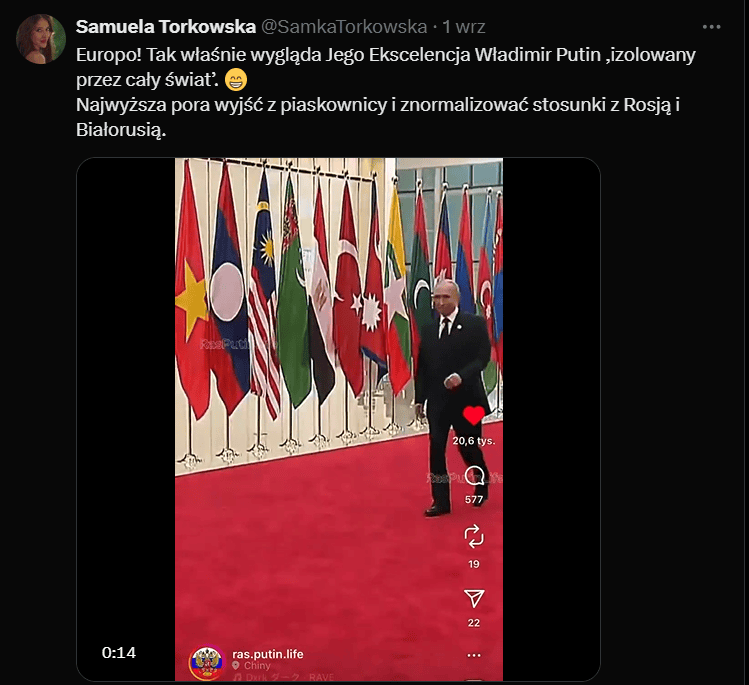The image size is (749, 685).
Task: Click the 0:14 video duration badge
Action: [118, 653]
